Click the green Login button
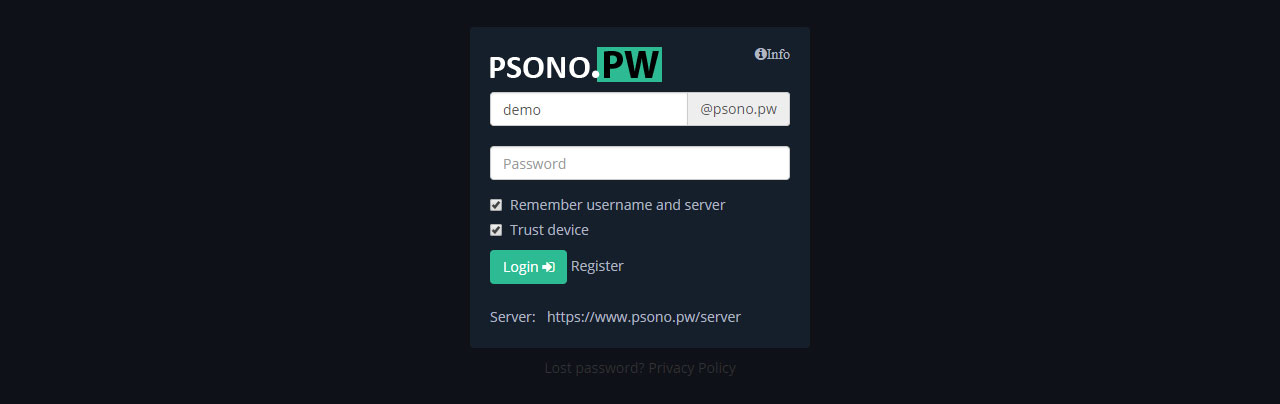The height and width of the screenshot is (404, 1280). tap(528, 267)
